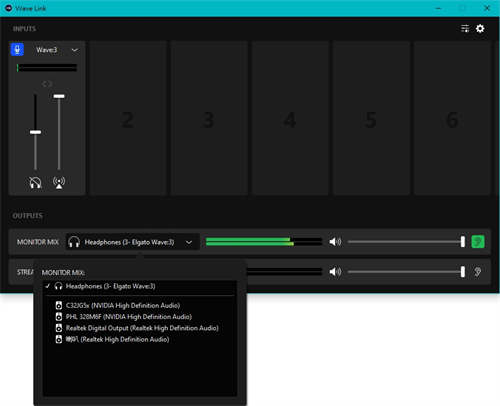Screen dimensions: 500x406
Task: Toggle Wave:3 stream mix broadcast icon
Action: click(x=59, y=182)
